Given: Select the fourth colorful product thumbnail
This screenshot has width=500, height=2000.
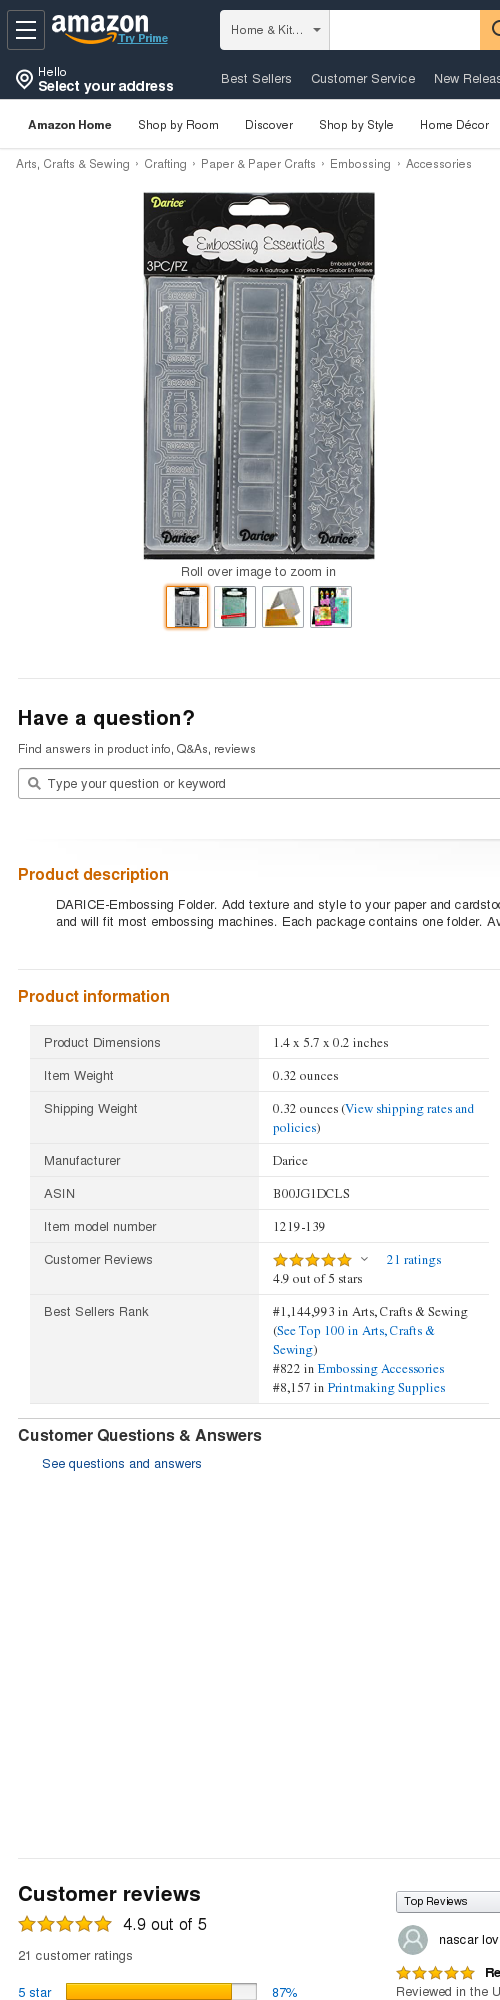Looking at the screenshot, I should [331, 607].
